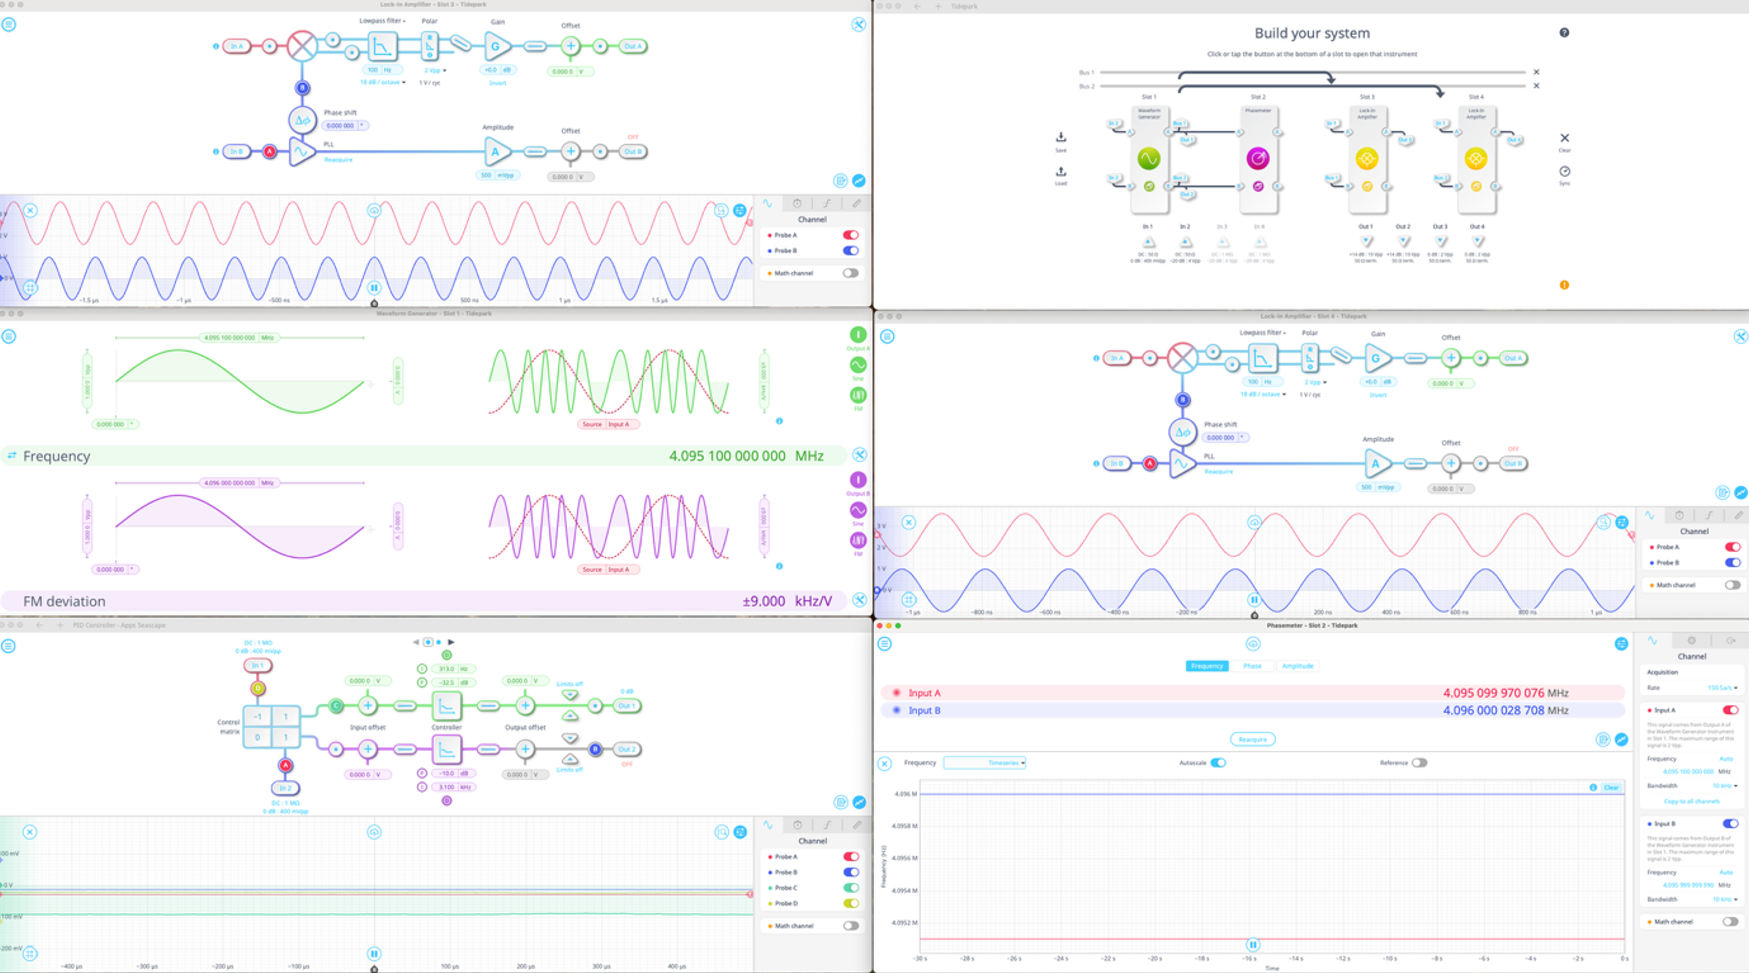This screenshot has height=973, width=1749.
Task: Open the PID Controller main menu icon
Action: pyautogui.click(x=9, y=646)
